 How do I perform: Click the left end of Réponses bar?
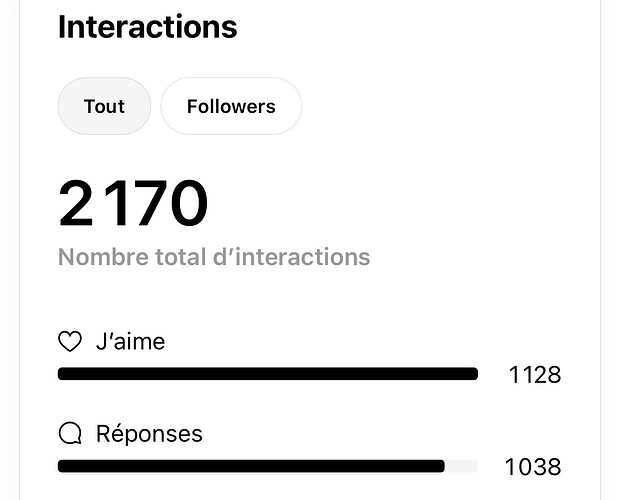(x=64, y=466)
